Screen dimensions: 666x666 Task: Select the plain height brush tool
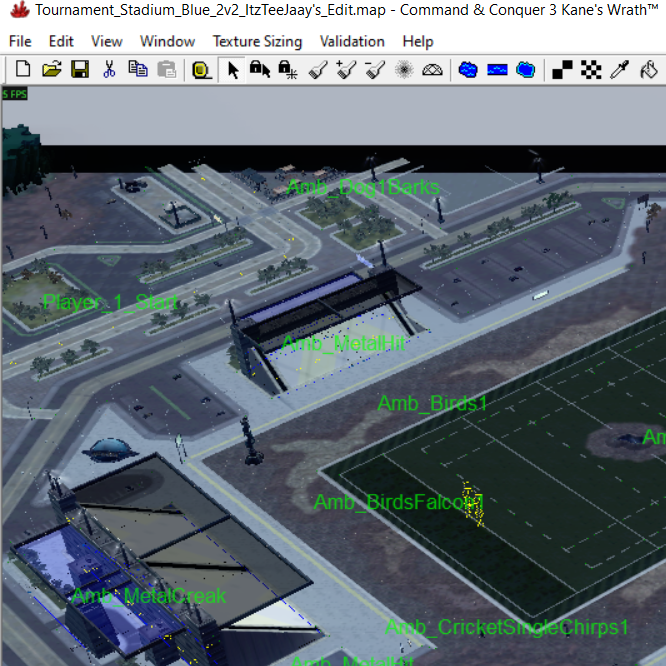[x=318, y=69]
